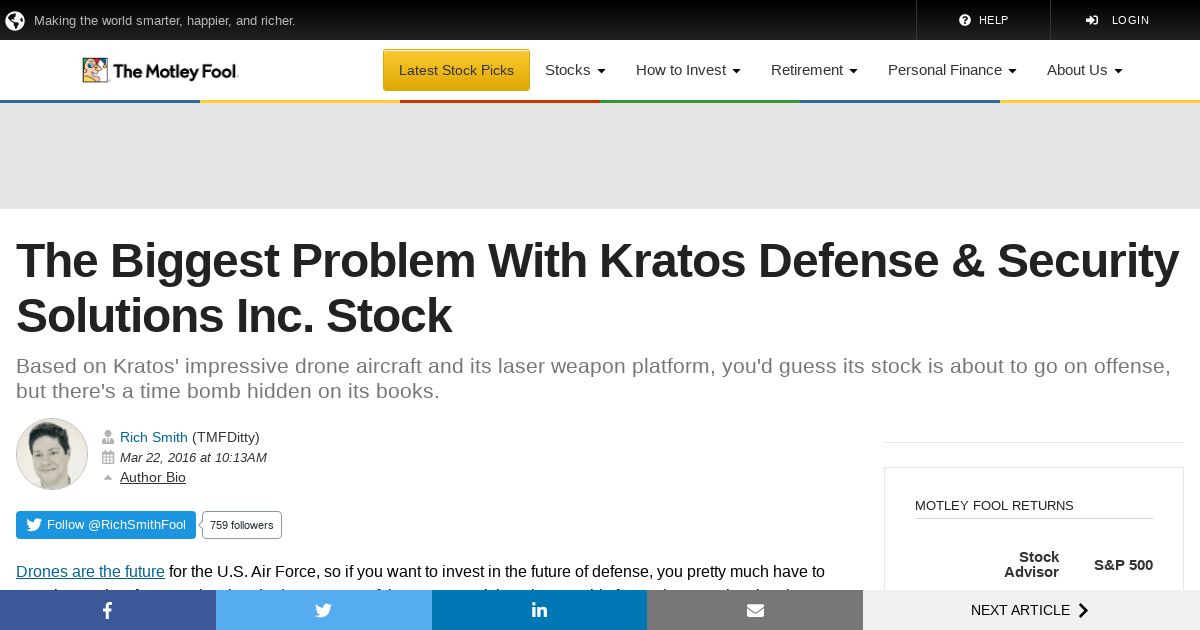Click the globe icon in top bar
This screenshot has height=630, width=1200.
(15, 20)
